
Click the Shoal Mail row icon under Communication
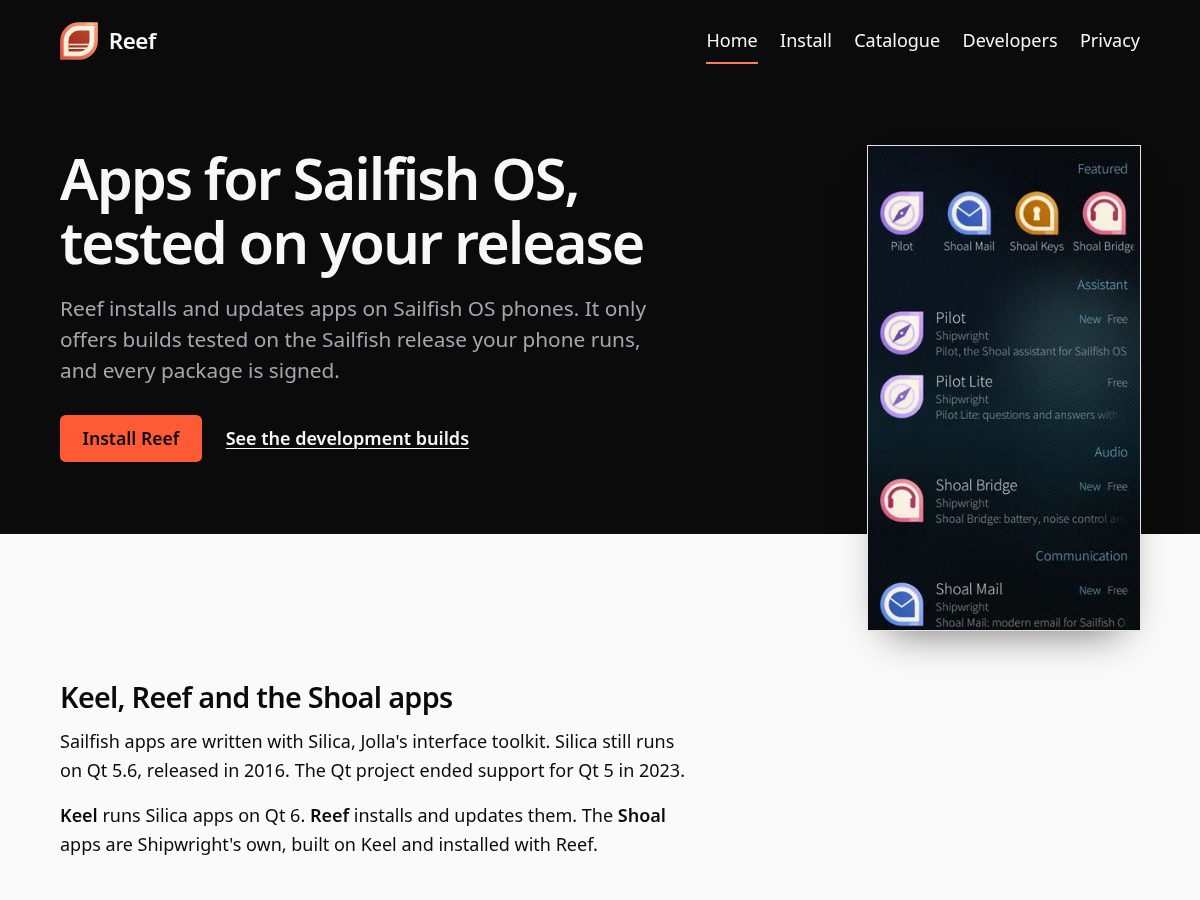click(902, 604)
